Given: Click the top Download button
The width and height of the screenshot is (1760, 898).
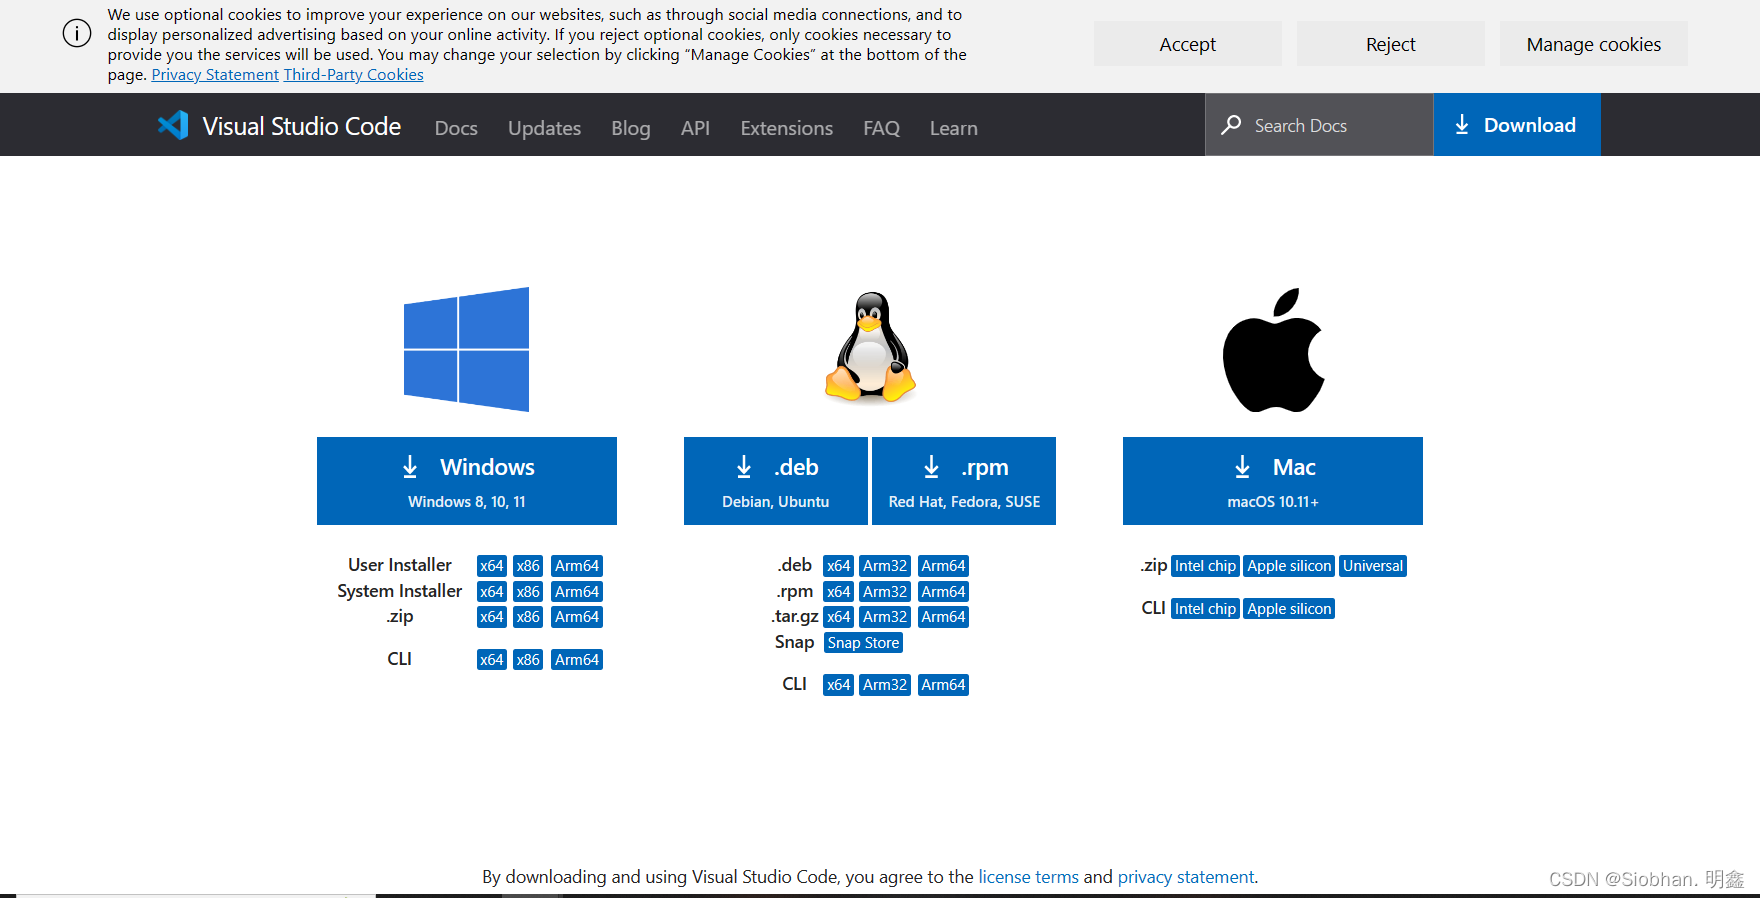Looking at the screenshot, I should [1517, 125].
